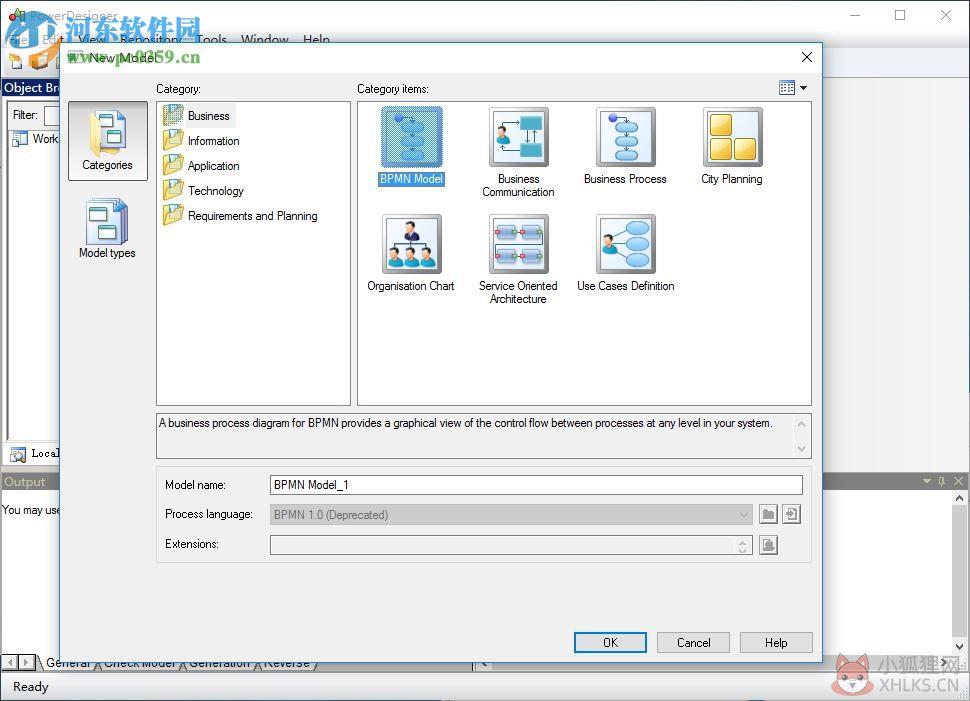Select the BPMN Model category item
970x701 pixels.
[x=412, y=146]
